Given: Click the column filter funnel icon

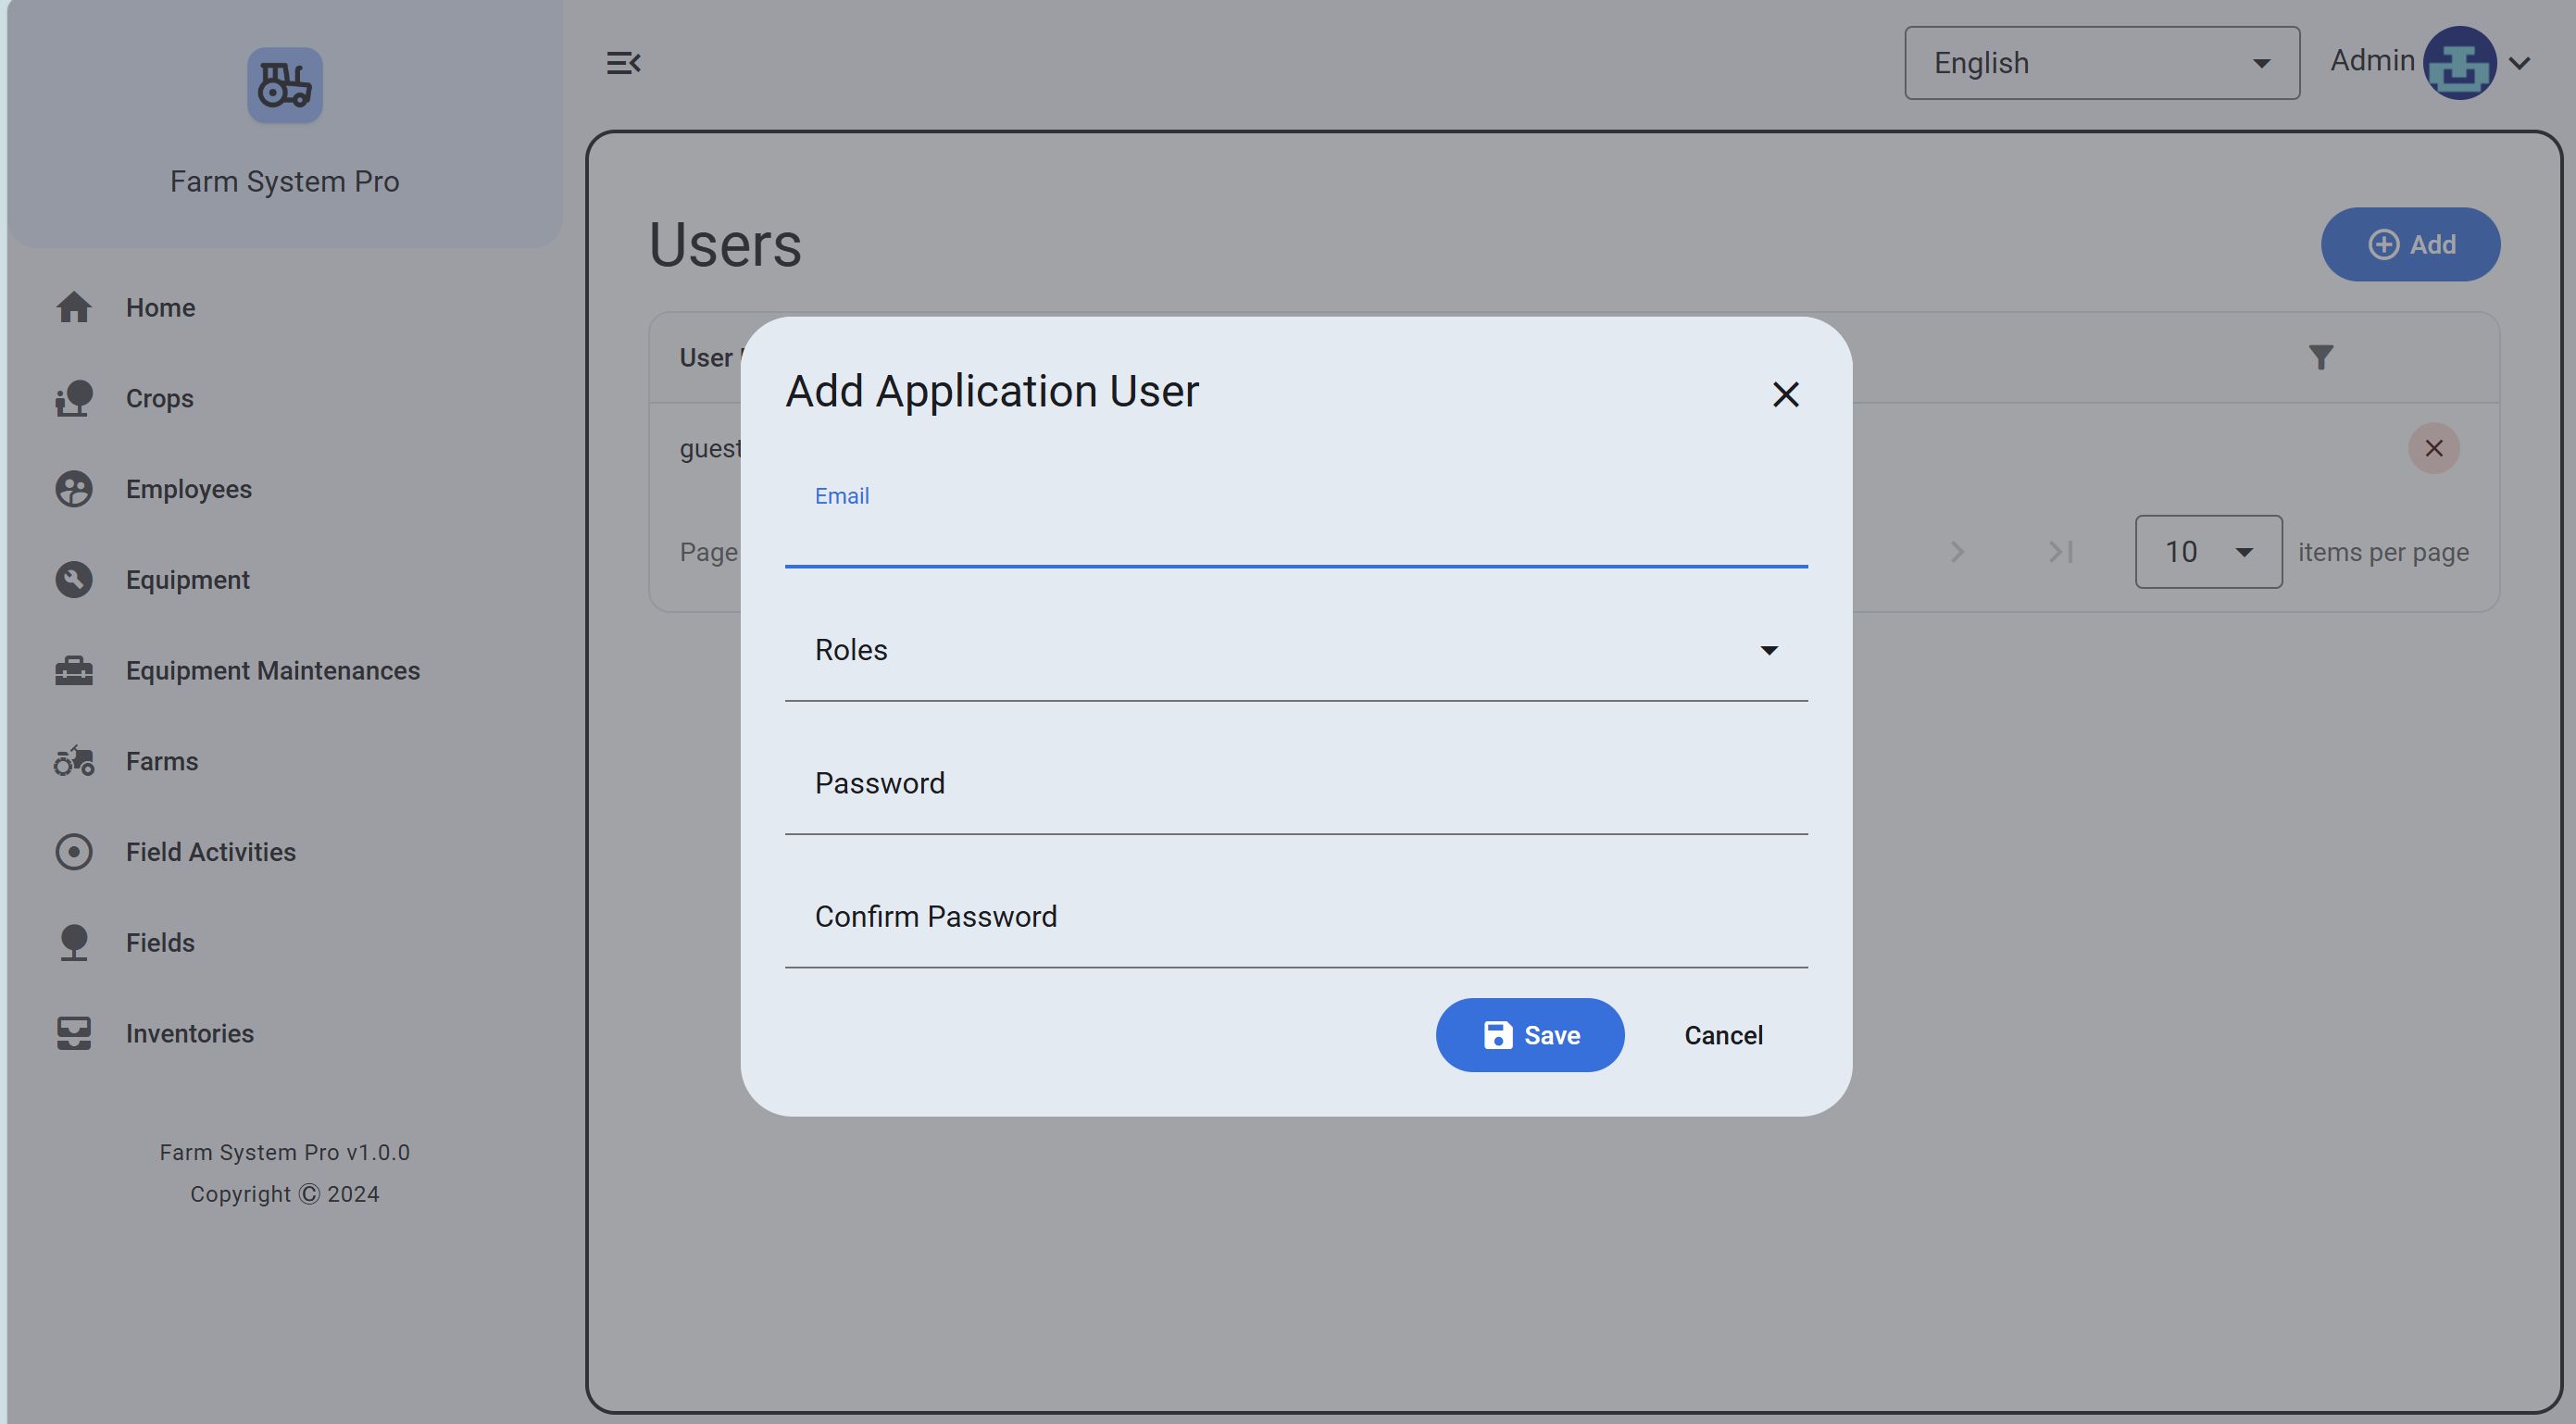Looking at the screenshot, I should tap(2320, 357).
